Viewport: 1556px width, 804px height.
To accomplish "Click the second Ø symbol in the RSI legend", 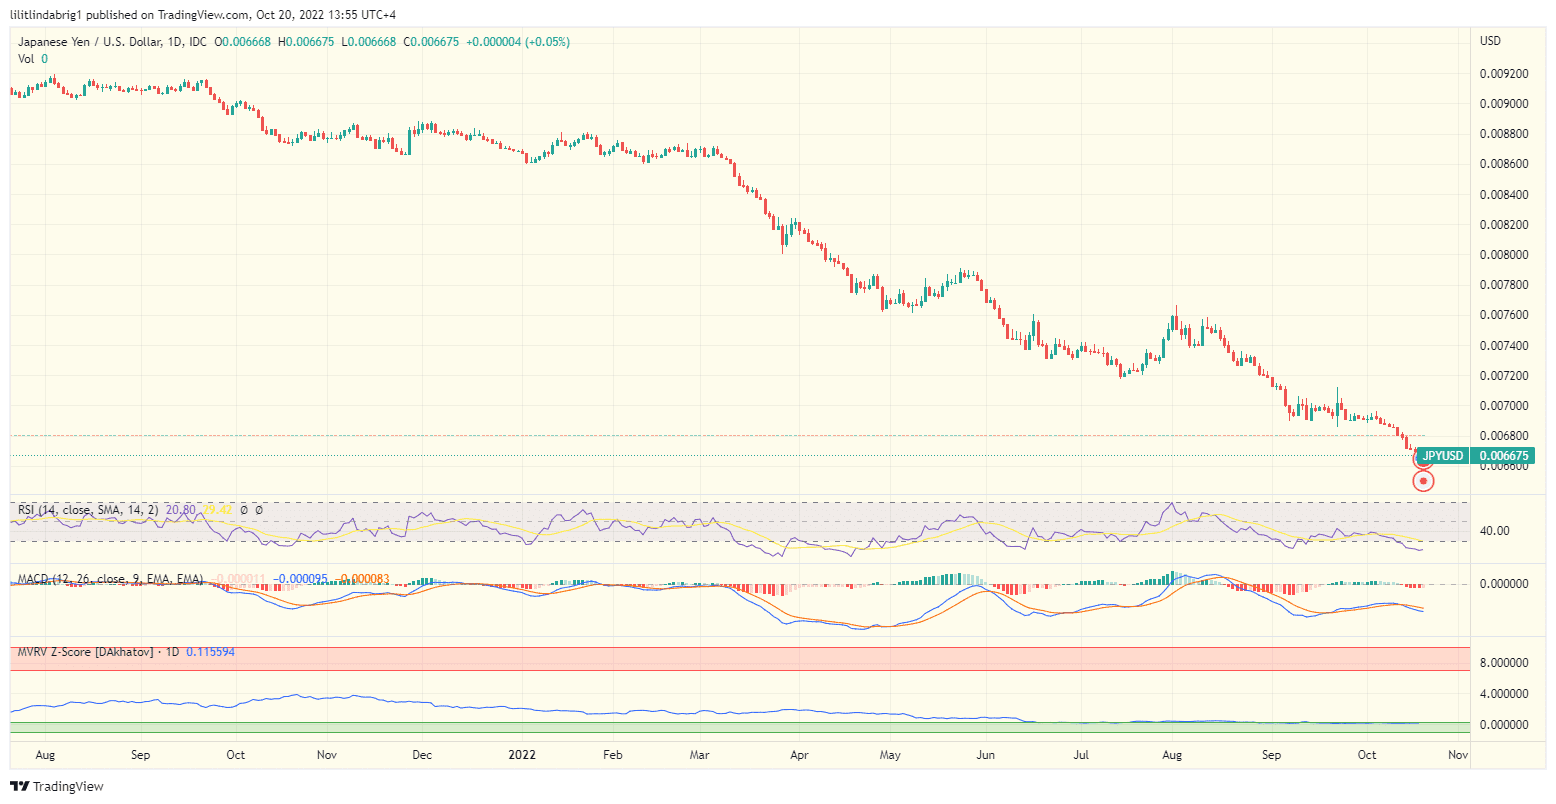I will coord(258,510).
